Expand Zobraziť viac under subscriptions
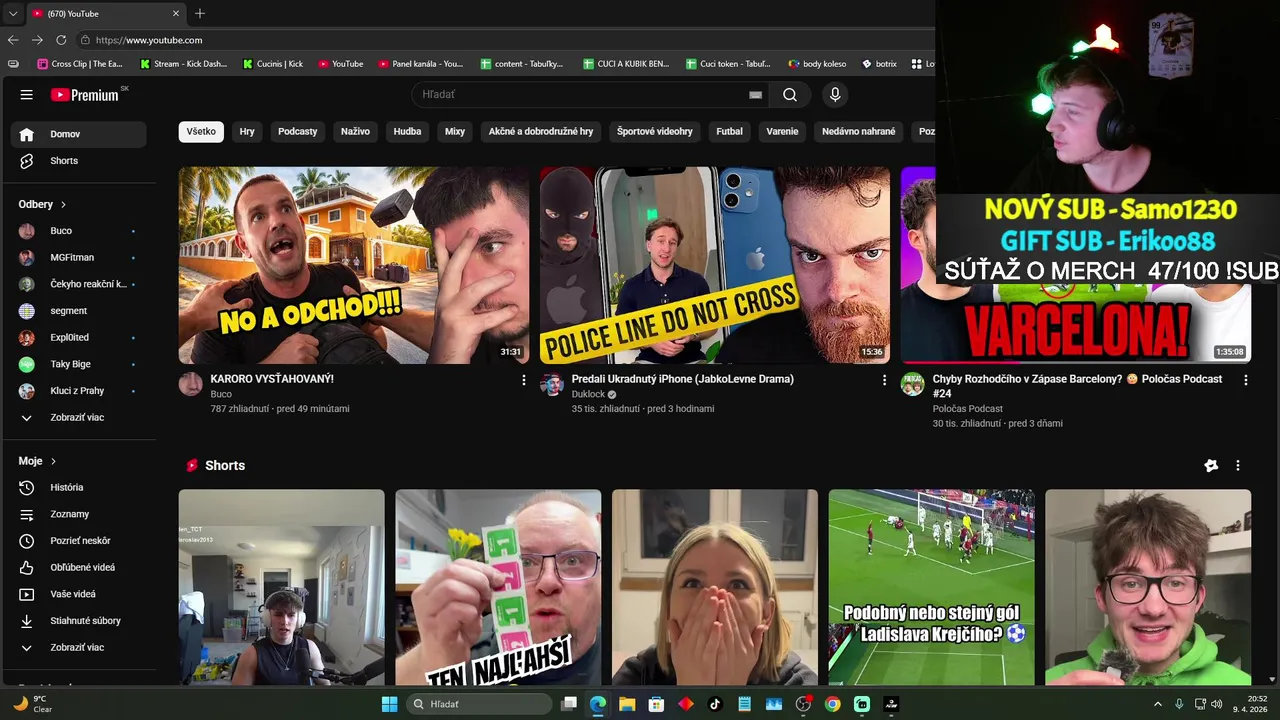 pos(79,418)
